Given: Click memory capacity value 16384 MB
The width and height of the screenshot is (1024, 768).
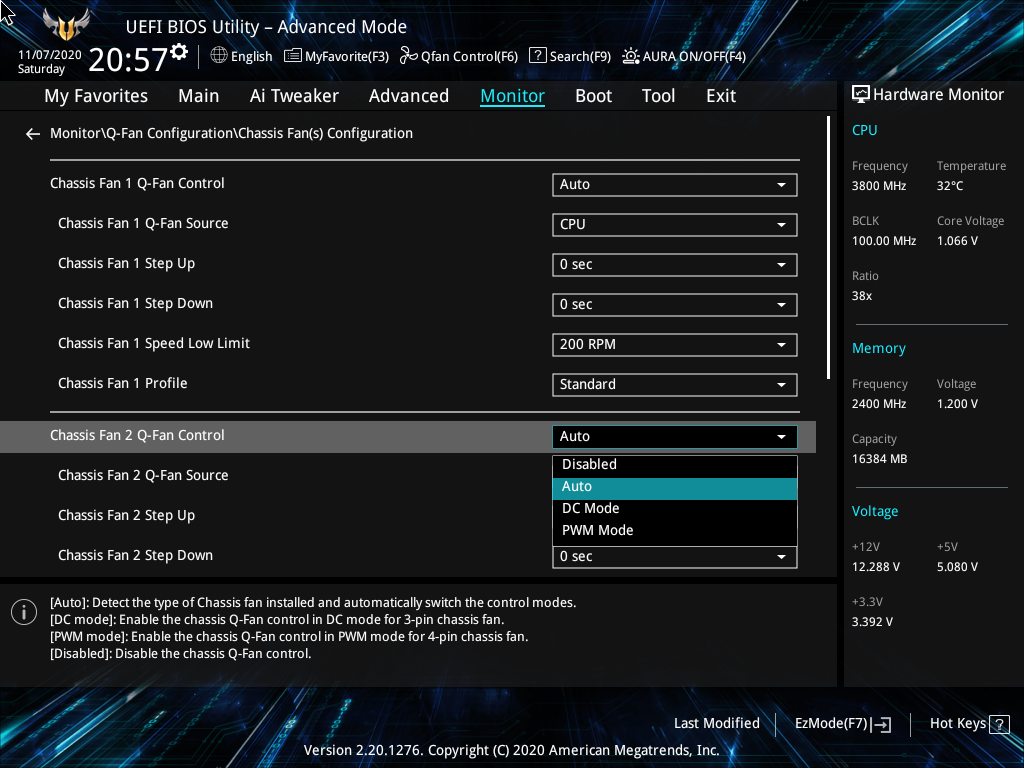Looking at the screenshot, I should point(879,459).
